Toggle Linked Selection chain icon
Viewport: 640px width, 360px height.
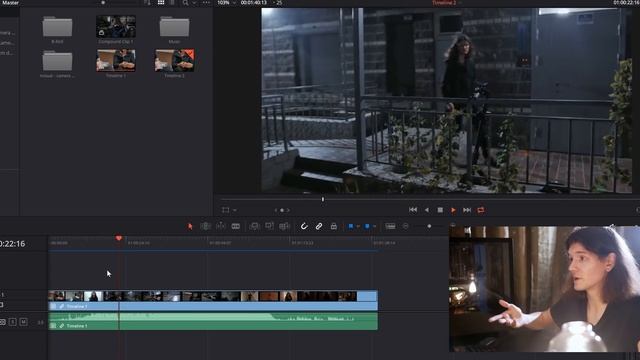pyautogui.click(x=319, y=226)
